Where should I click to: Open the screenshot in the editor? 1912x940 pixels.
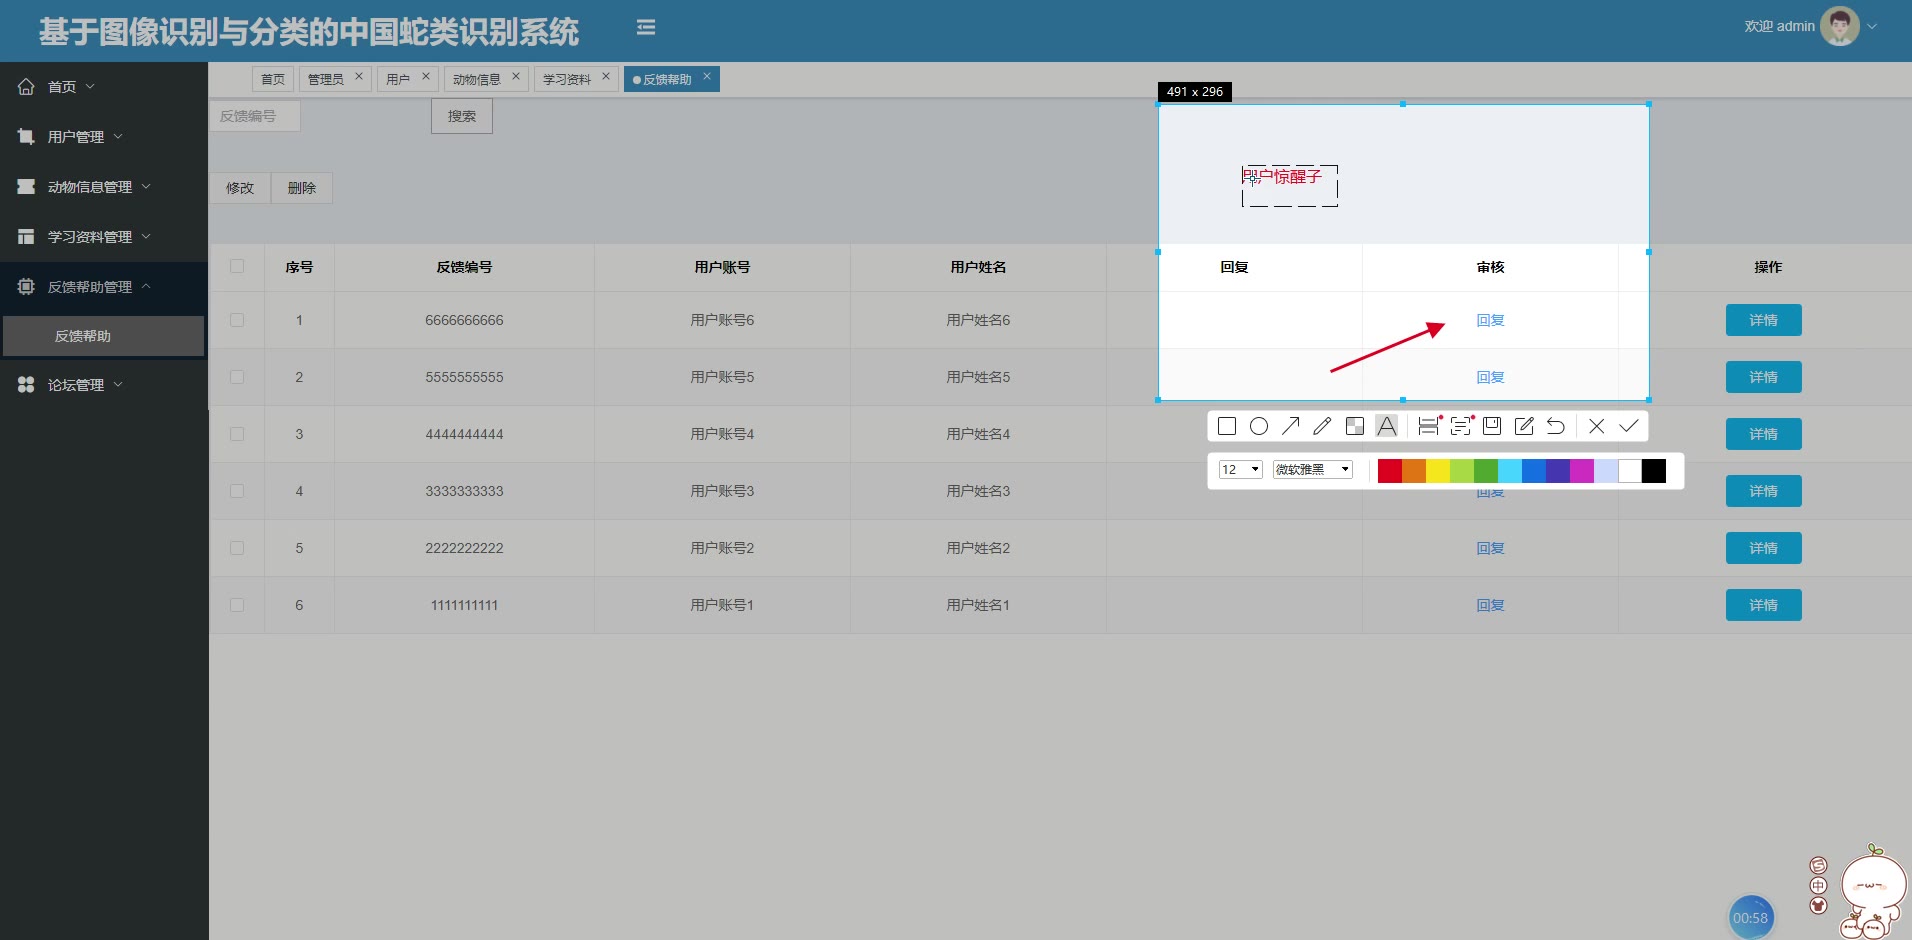1524,426
